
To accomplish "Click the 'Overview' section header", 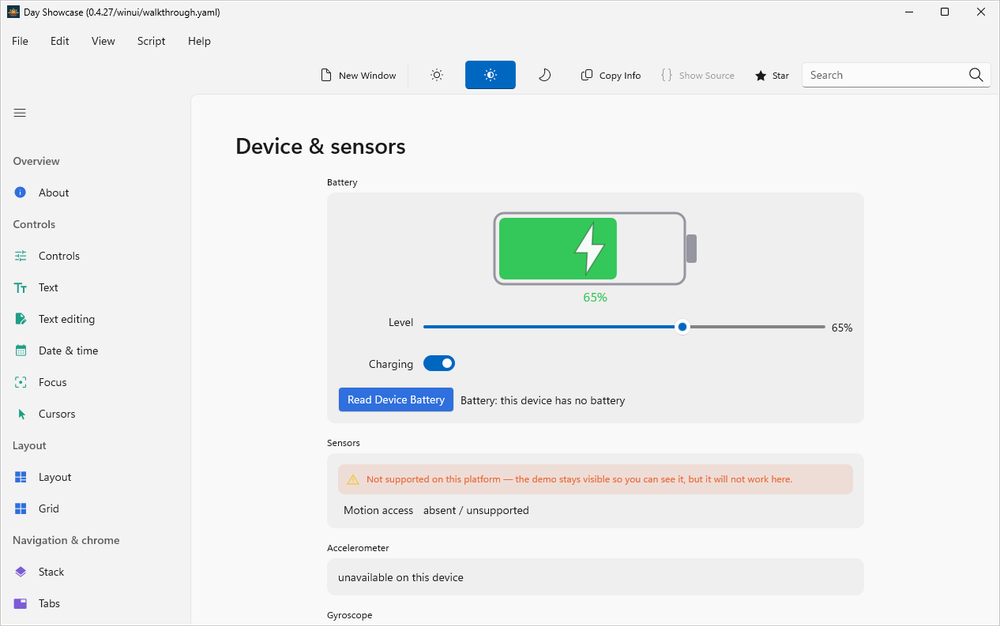I will pos(36,161).
